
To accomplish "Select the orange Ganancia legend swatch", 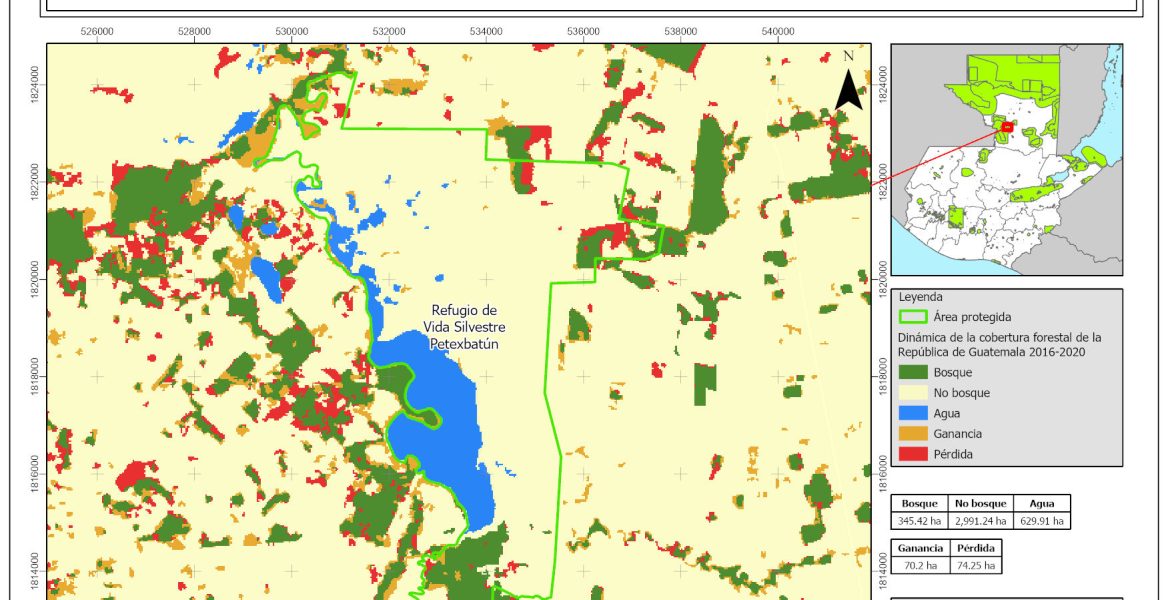I will click(x=912, y=434).
